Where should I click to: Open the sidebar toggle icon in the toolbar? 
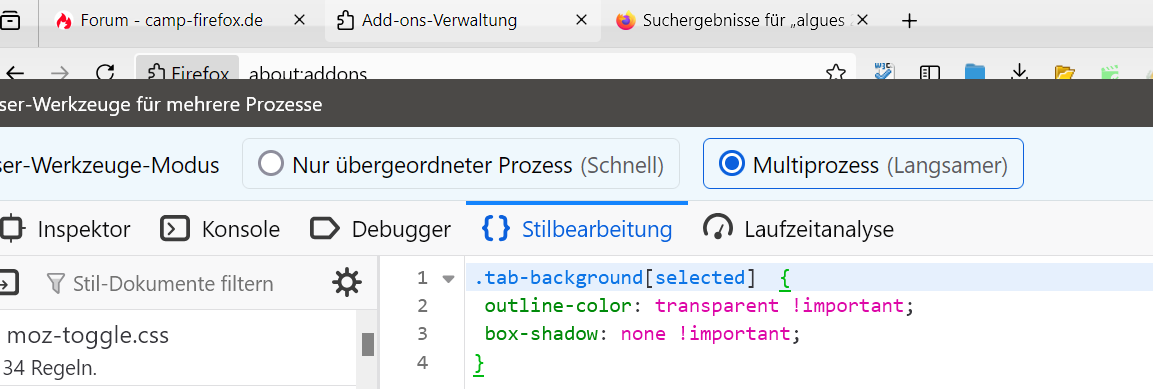(930, 73)
